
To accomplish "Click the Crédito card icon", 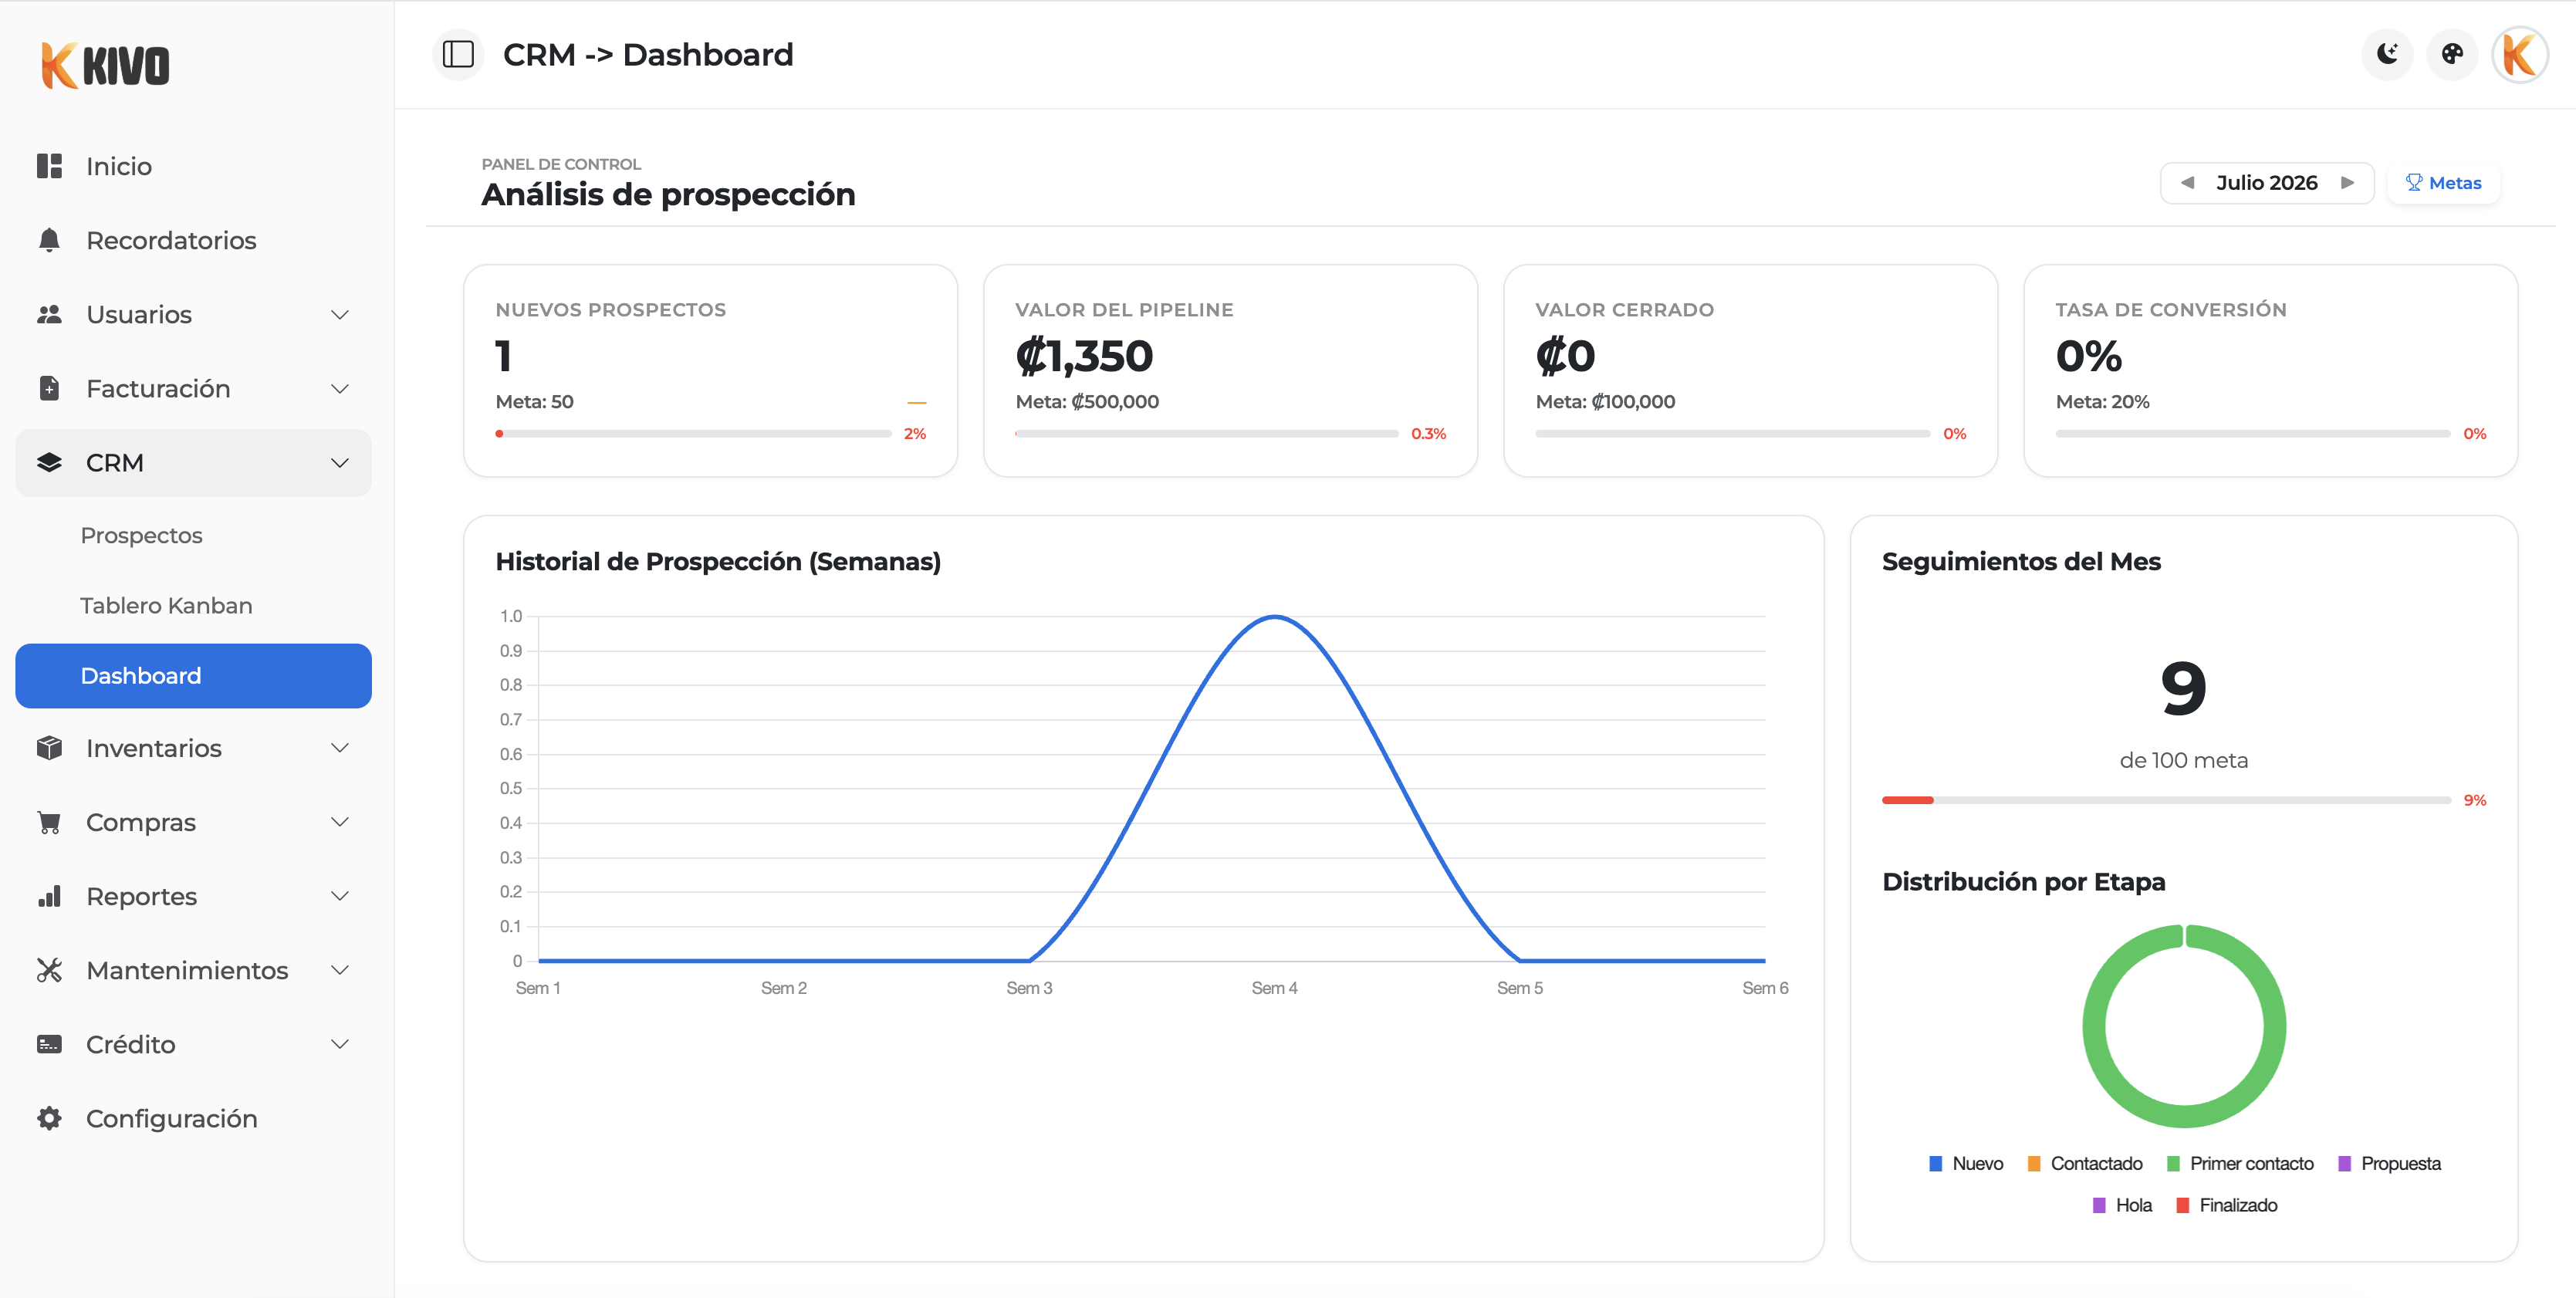I will 49,1044.
